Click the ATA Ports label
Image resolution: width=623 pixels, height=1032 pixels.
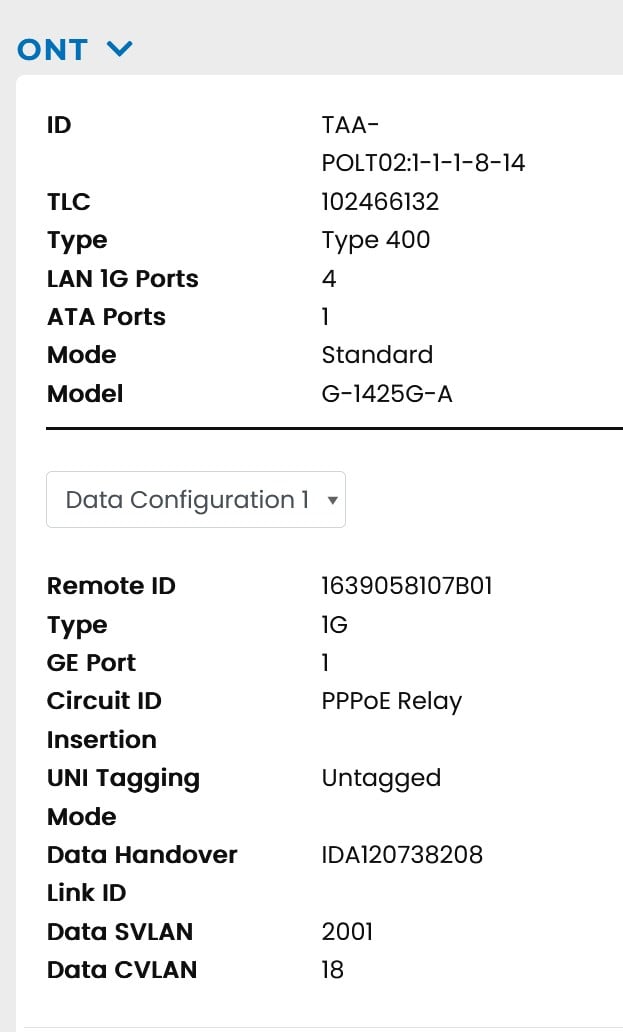point(106,317)
